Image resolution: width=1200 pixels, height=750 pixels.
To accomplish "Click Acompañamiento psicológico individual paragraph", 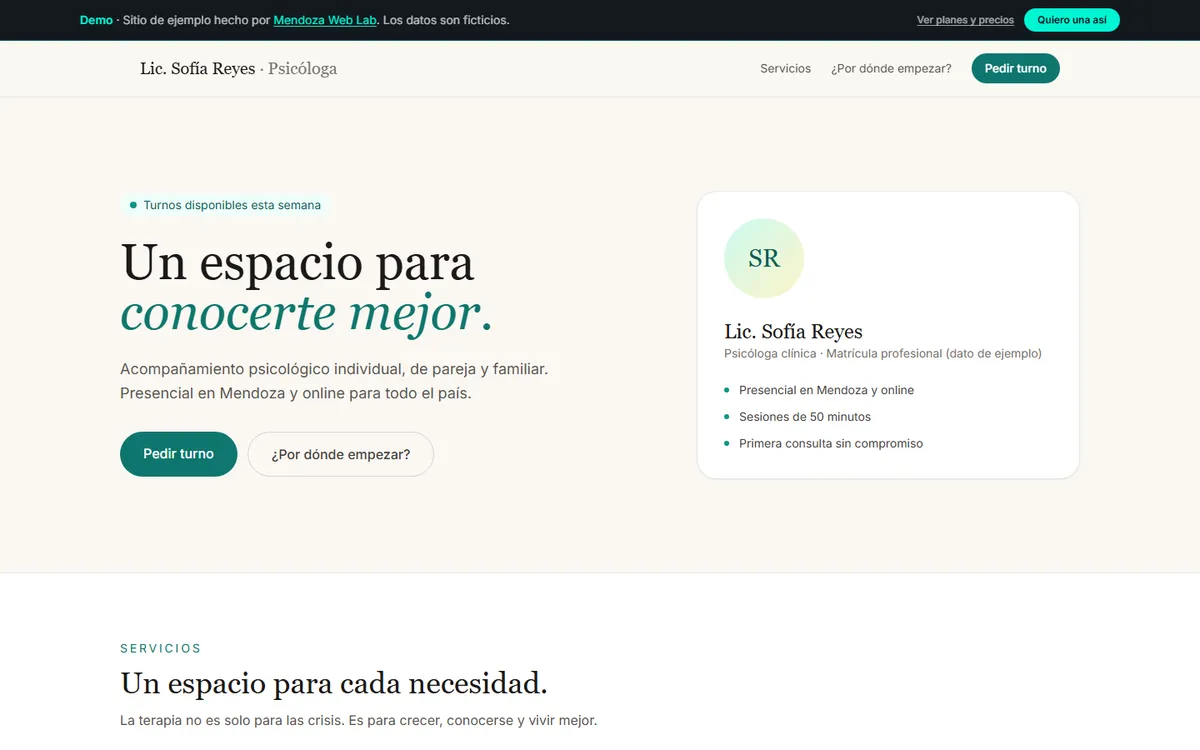I will point(334,381).
